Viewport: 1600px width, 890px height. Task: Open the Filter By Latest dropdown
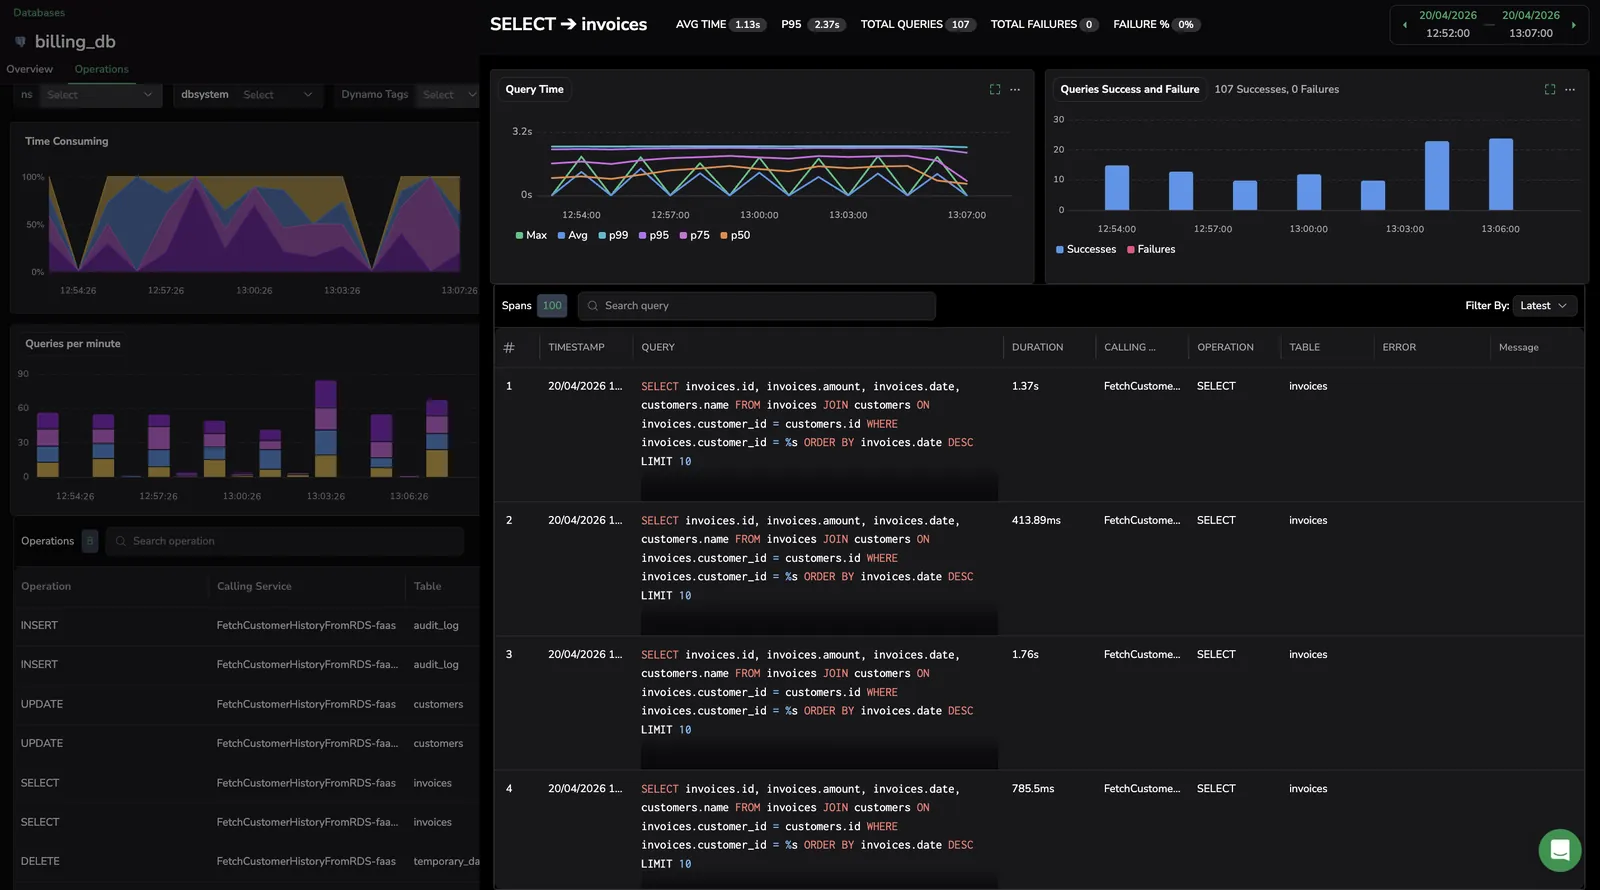(1544, 306)
